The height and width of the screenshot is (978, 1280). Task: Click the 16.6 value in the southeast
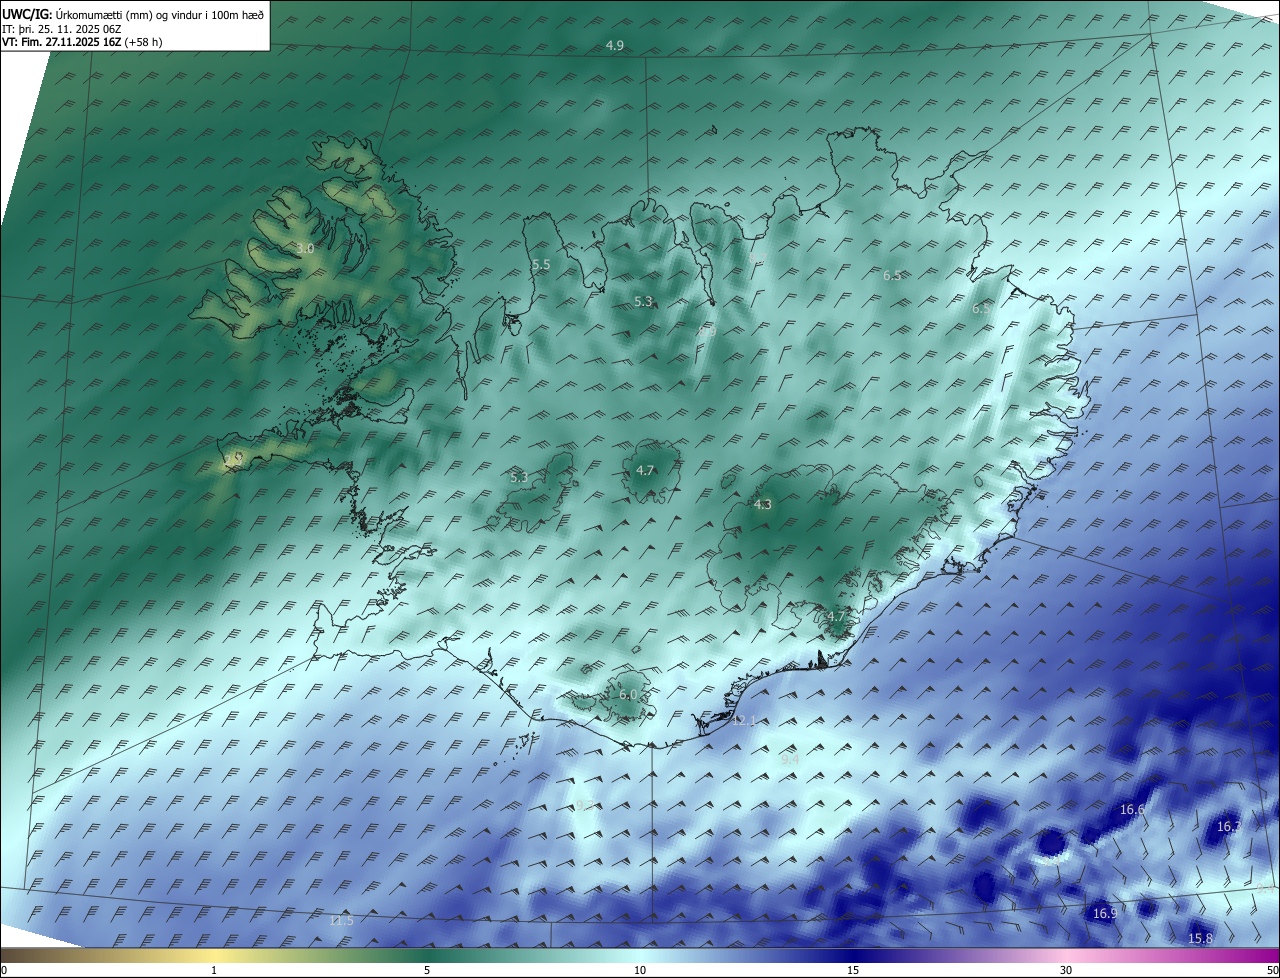1132,810
